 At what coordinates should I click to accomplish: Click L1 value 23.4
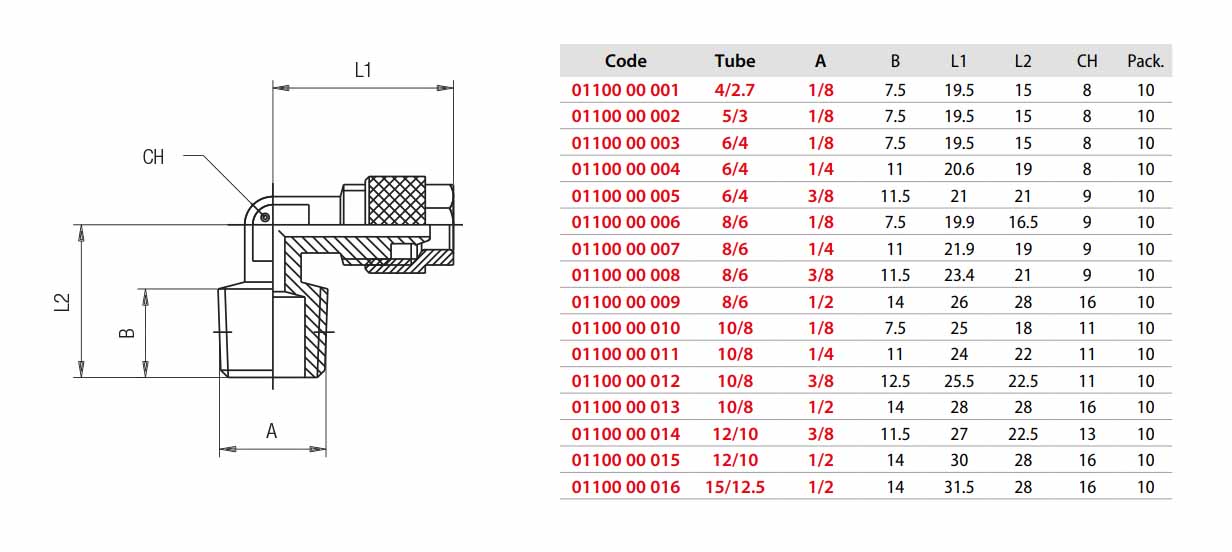[x=959, y=275]
